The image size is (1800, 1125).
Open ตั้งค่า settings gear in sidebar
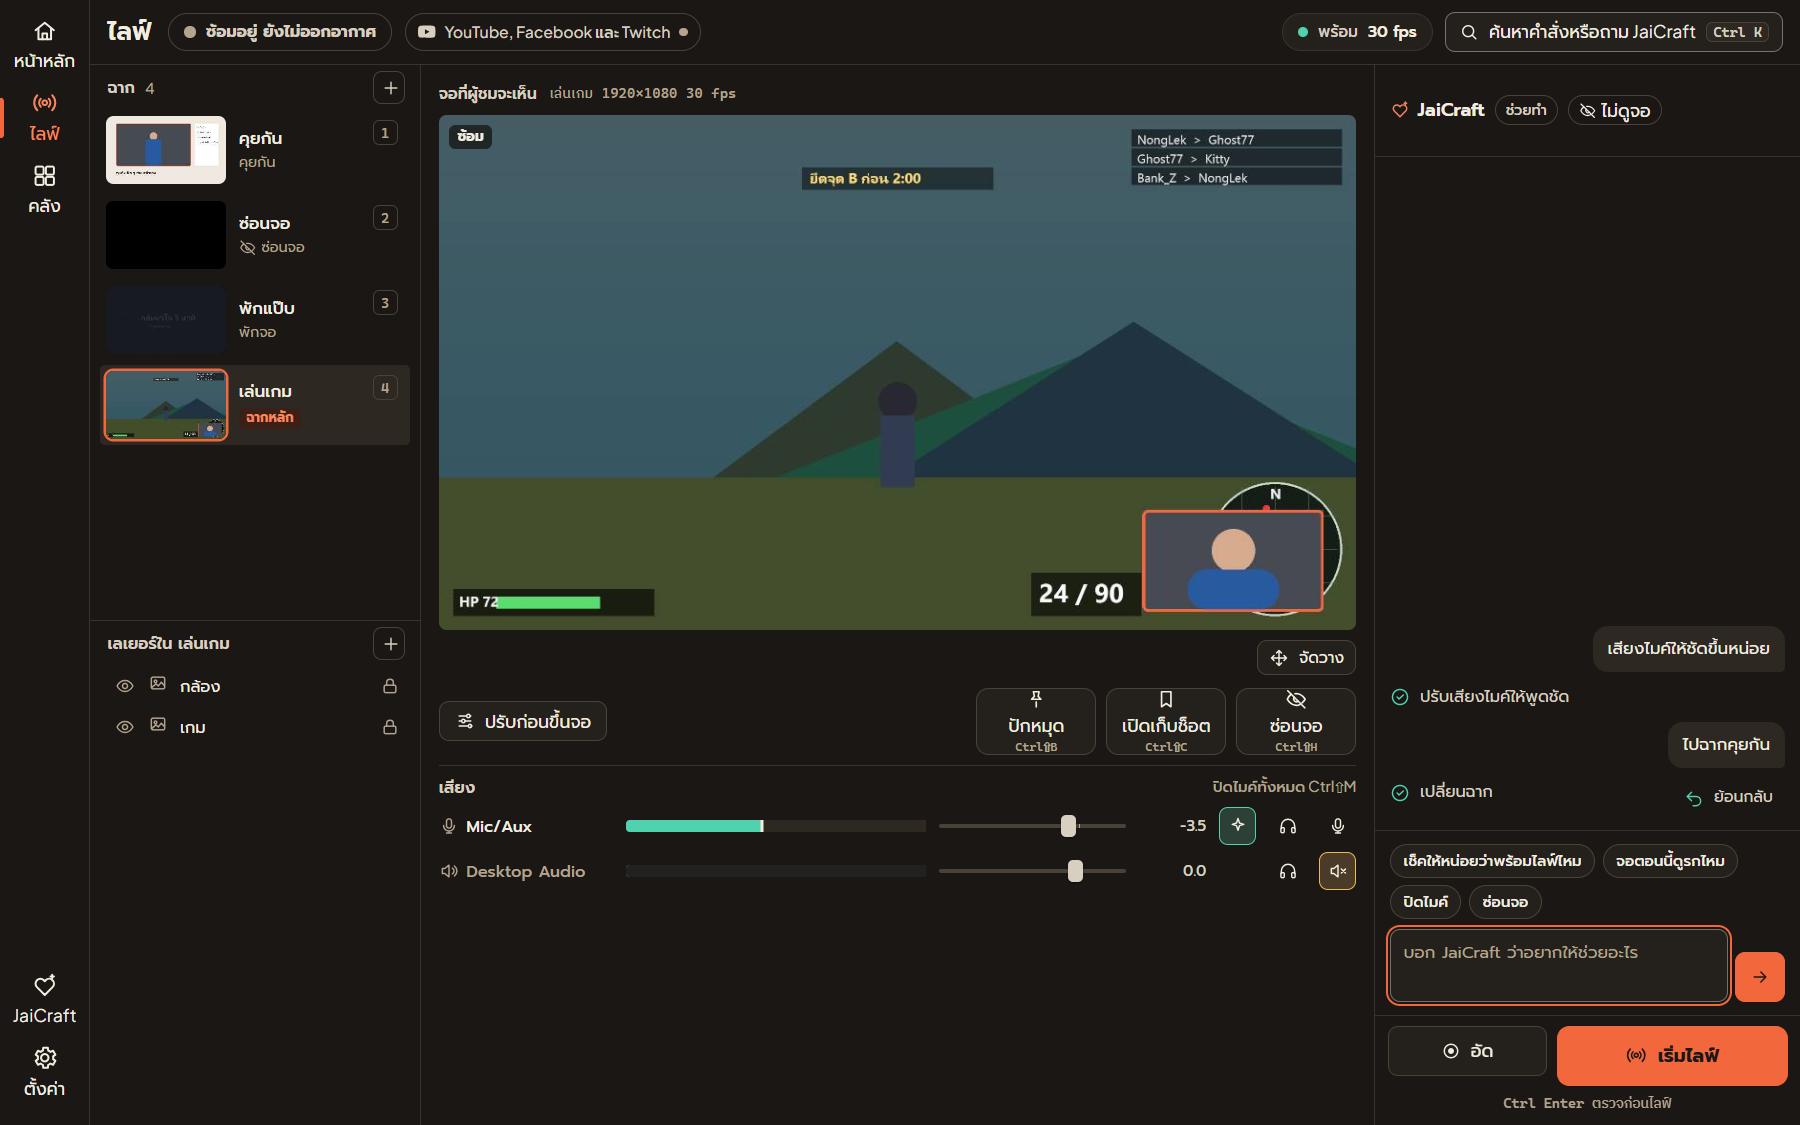pyautogui.click(x=44, y=1072)
